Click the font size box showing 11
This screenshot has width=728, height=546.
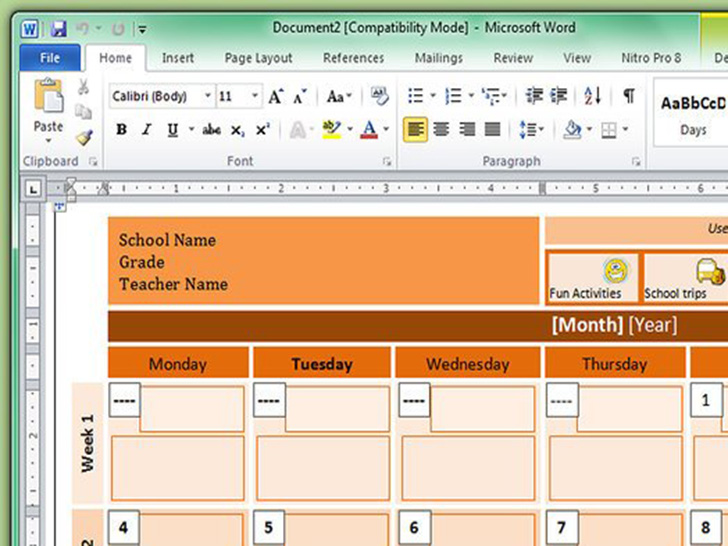point(233,96)
